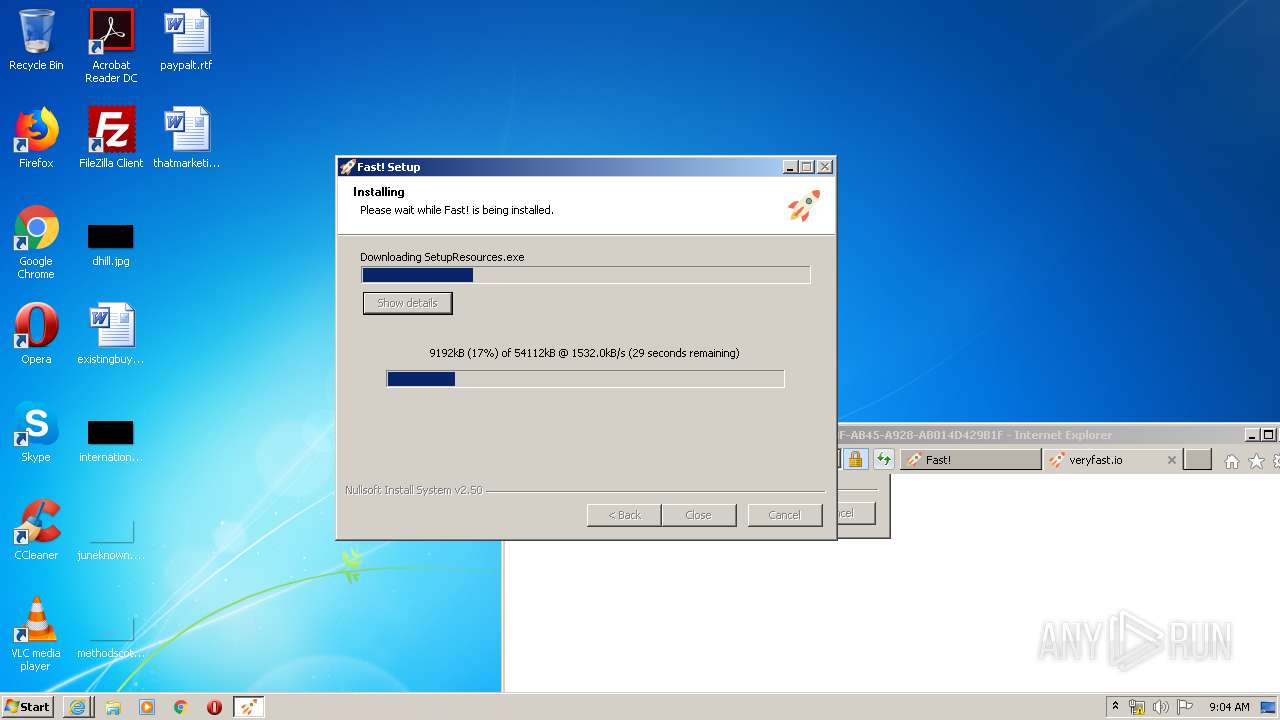Open a new tab in Internet Explorer
Image resolution: width=1280 pixels, height=720 pixels.
[1197, 460]
